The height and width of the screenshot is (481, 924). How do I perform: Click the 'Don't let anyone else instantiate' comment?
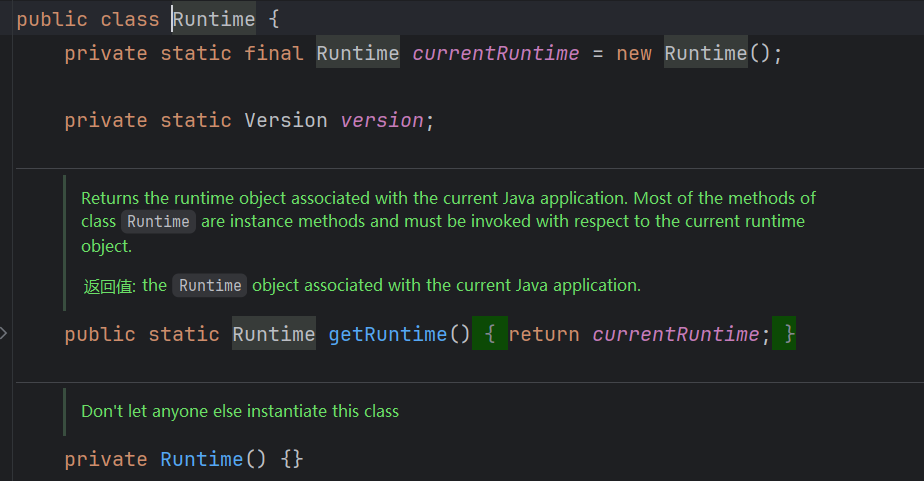(x=240, y=411)
